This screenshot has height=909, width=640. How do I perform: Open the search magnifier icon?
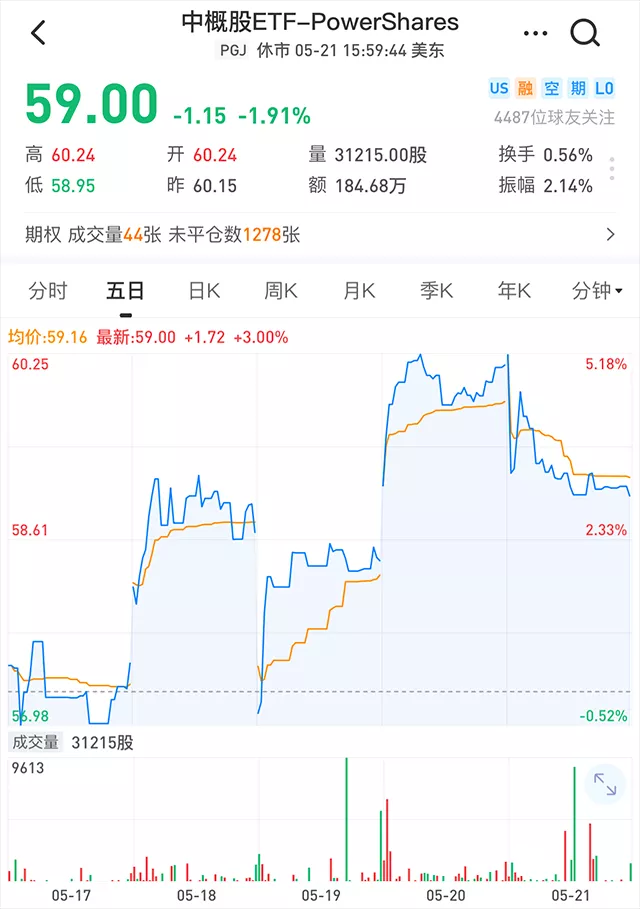585,32
